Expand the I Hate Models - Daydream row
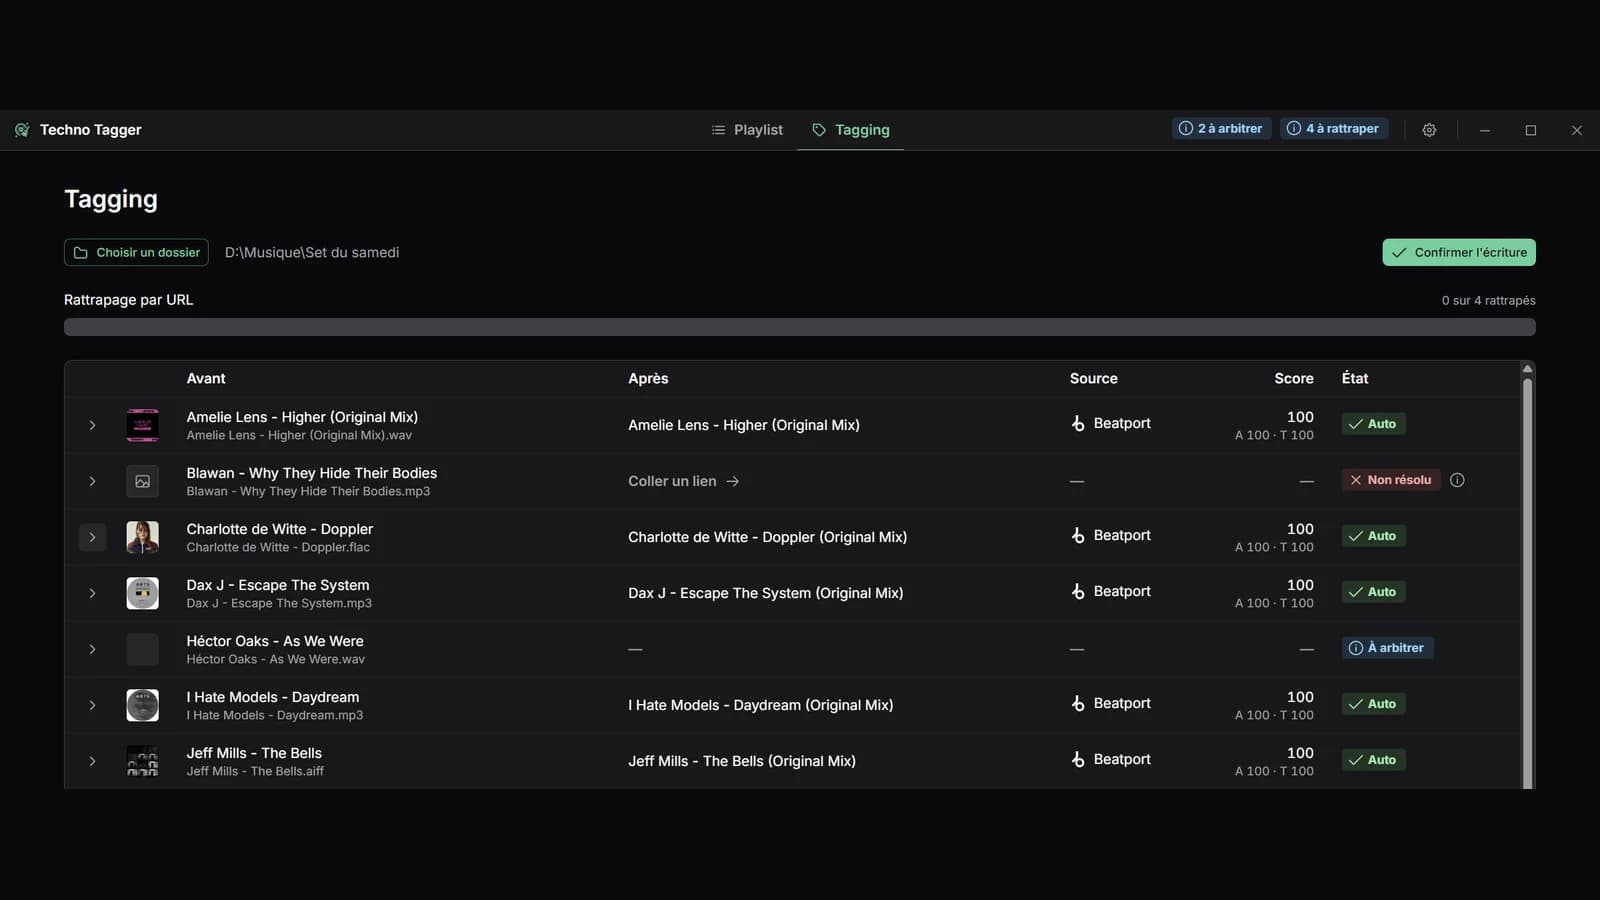 click(x=92, y=705)
